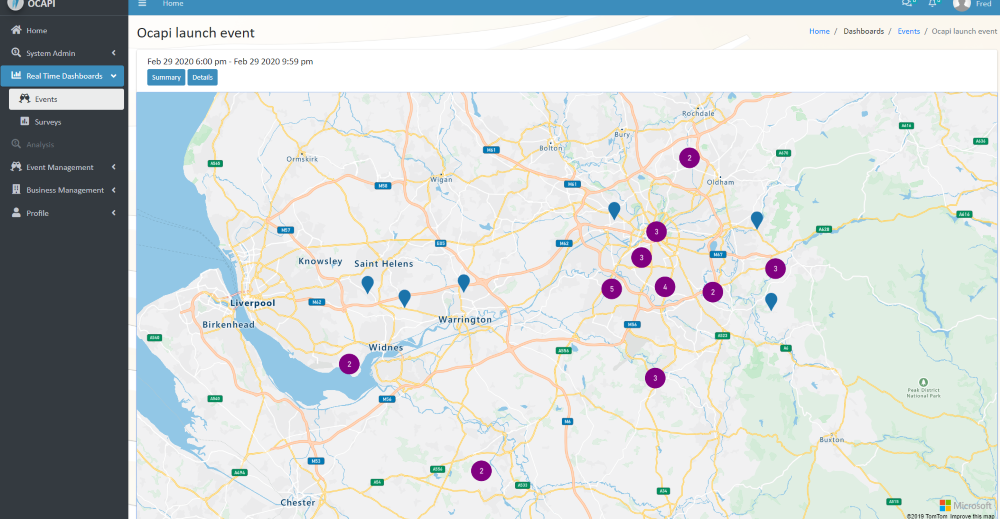Click the blue pin east of Oldham
Viewport: 1000px width, 519px height.
756,220
